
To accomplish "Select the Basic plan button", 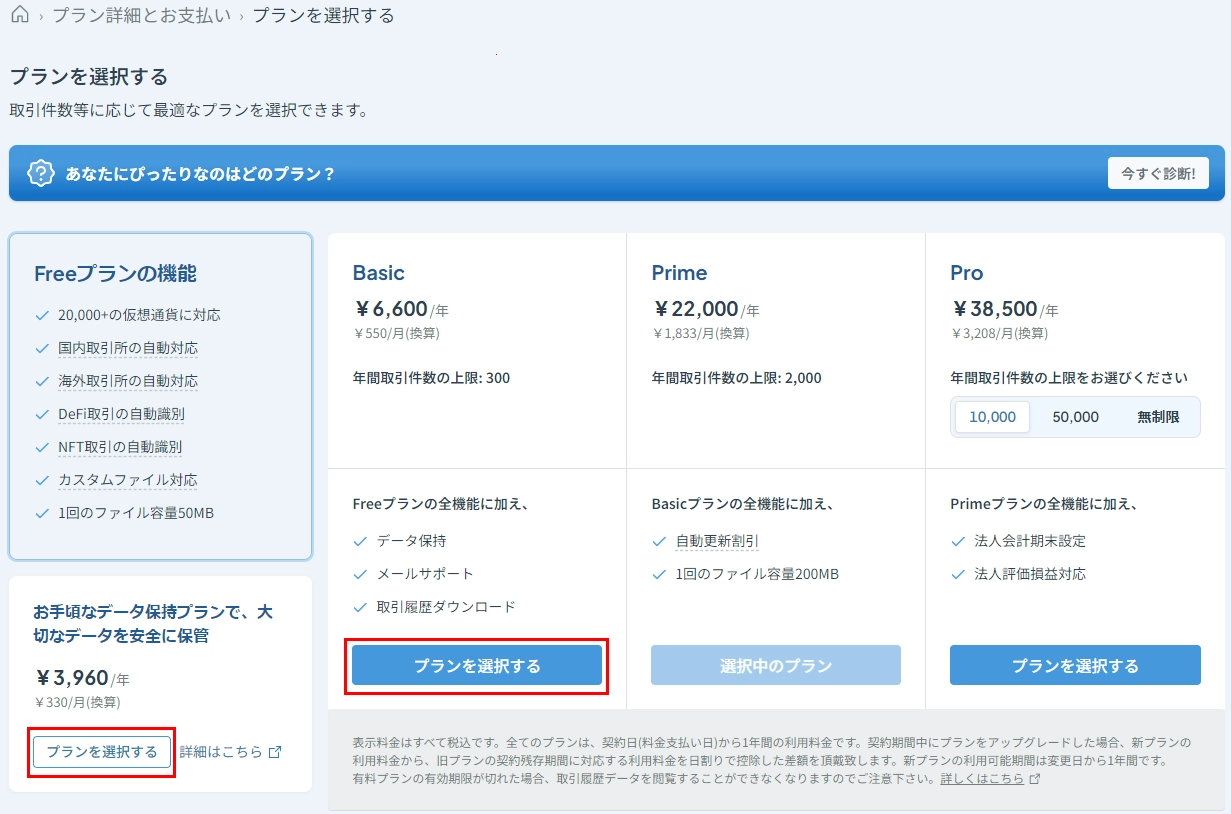I will [x=477, y=665].
